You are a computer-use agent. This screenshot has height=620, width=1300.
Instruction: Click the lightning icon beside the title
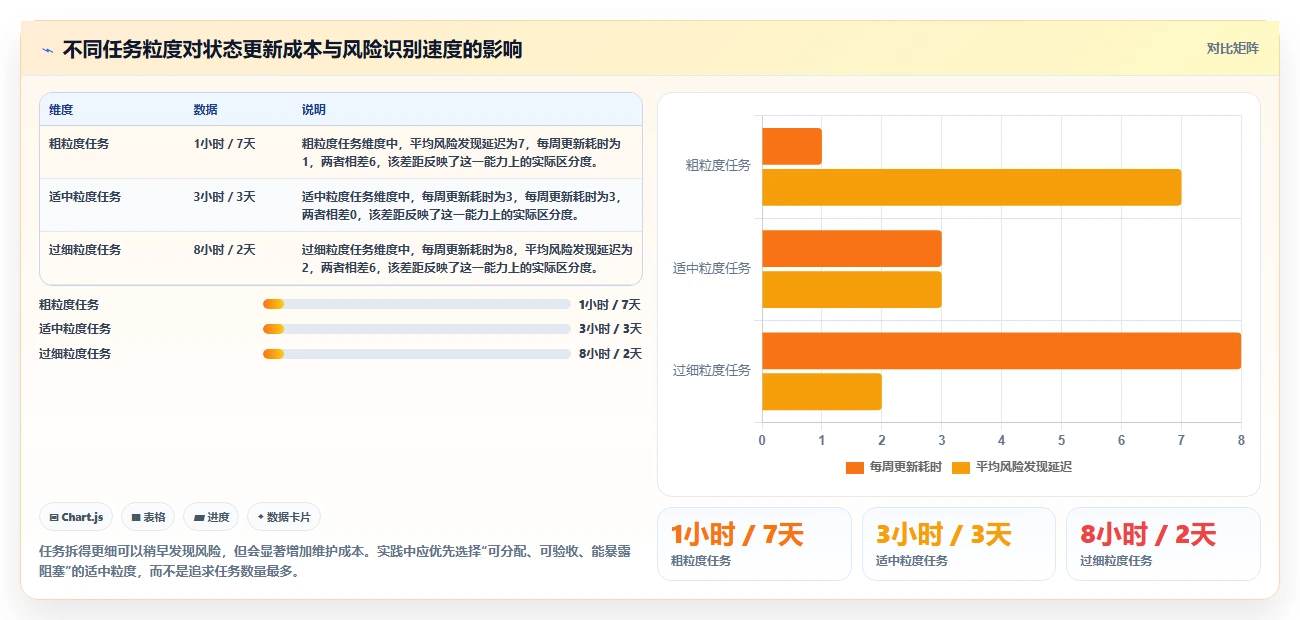point(47,49)
